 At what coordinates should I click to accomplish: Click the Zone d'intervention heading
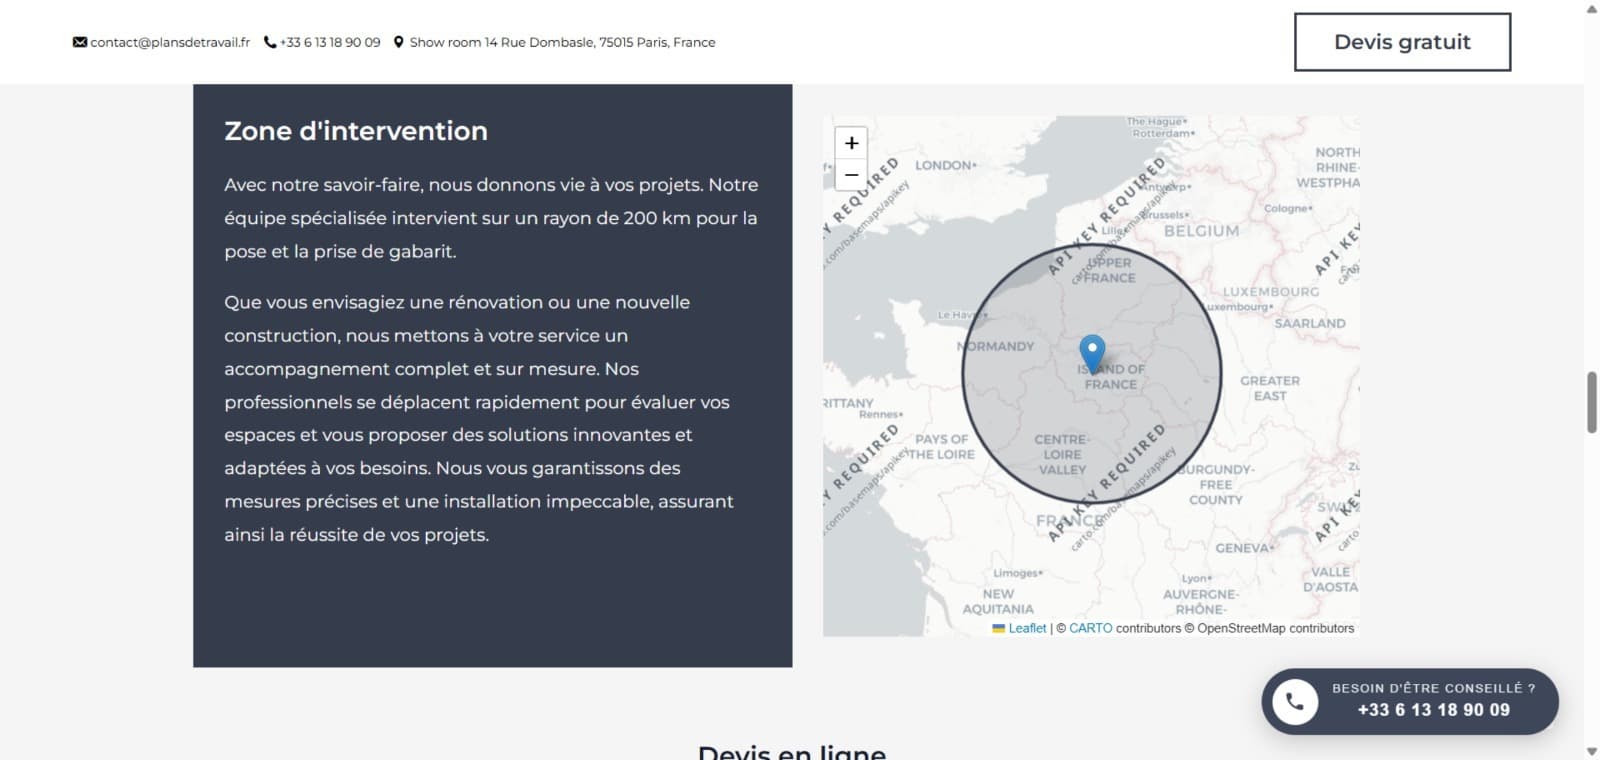[356, 131]
